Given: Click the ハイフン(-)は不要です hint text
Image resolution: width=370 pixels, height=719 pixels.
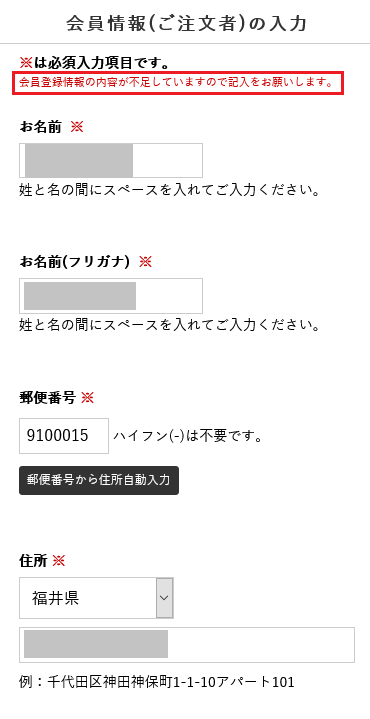Looking at the screenshot, I should pyautogui.click(x=188, y=436).
